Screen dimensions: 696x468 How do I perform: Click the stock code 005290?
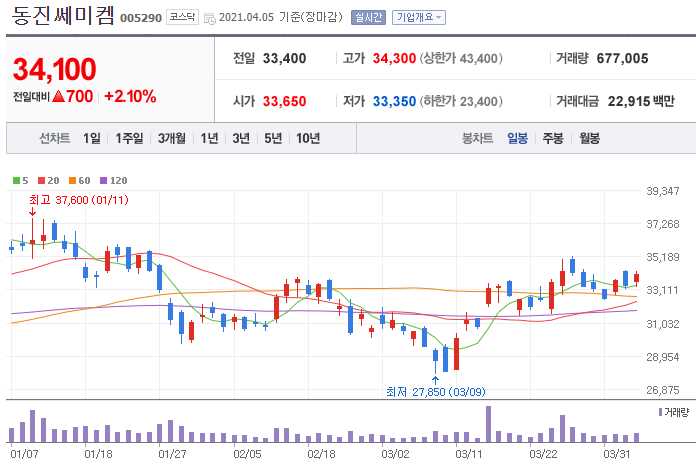[x=141, y=18]
